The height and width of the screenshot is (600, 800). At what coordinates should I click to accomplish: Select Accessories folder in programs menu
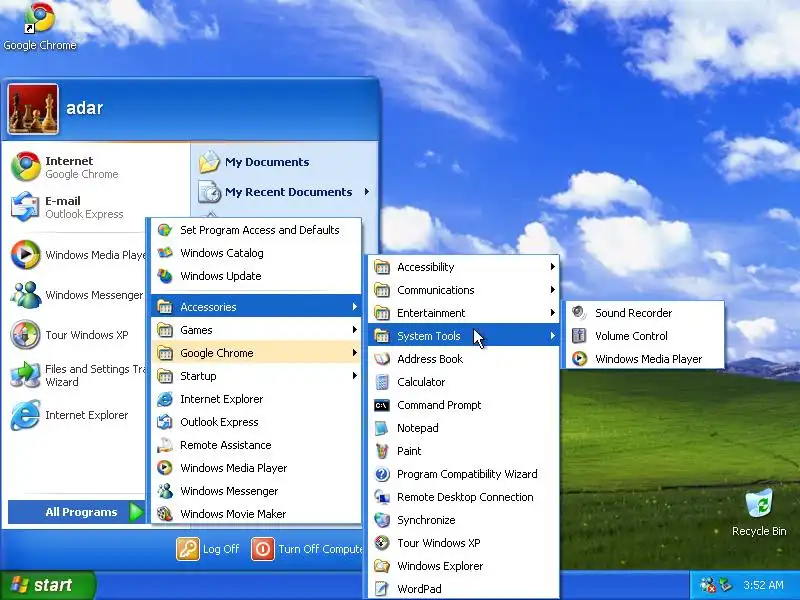(x=257, y=307)
